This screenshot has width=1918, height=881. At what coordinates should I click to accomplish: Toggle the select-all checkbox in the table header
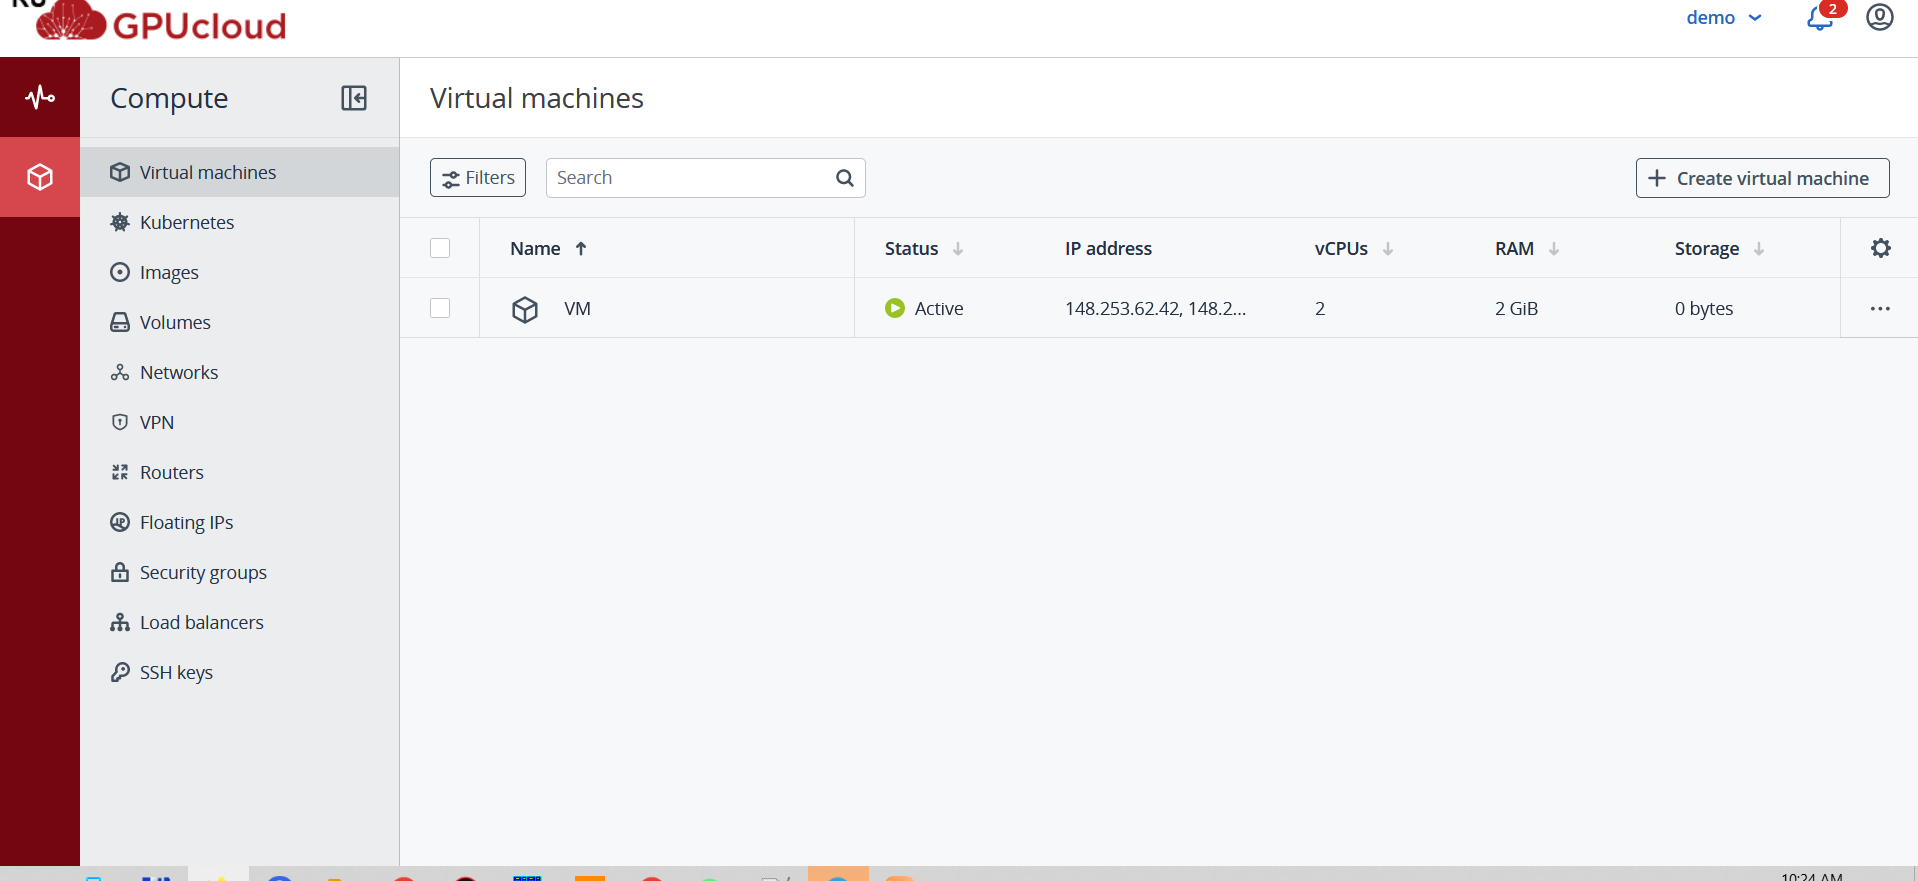tap(440, 248)
